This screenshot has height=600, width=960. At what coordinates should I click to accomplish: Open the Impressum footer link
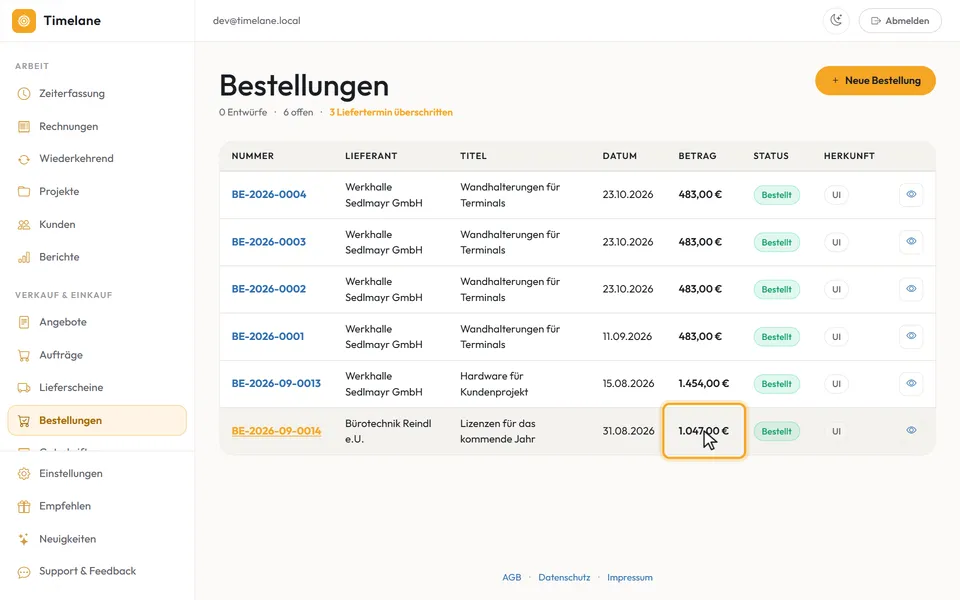pyautogui.click(x=630, y=577)
